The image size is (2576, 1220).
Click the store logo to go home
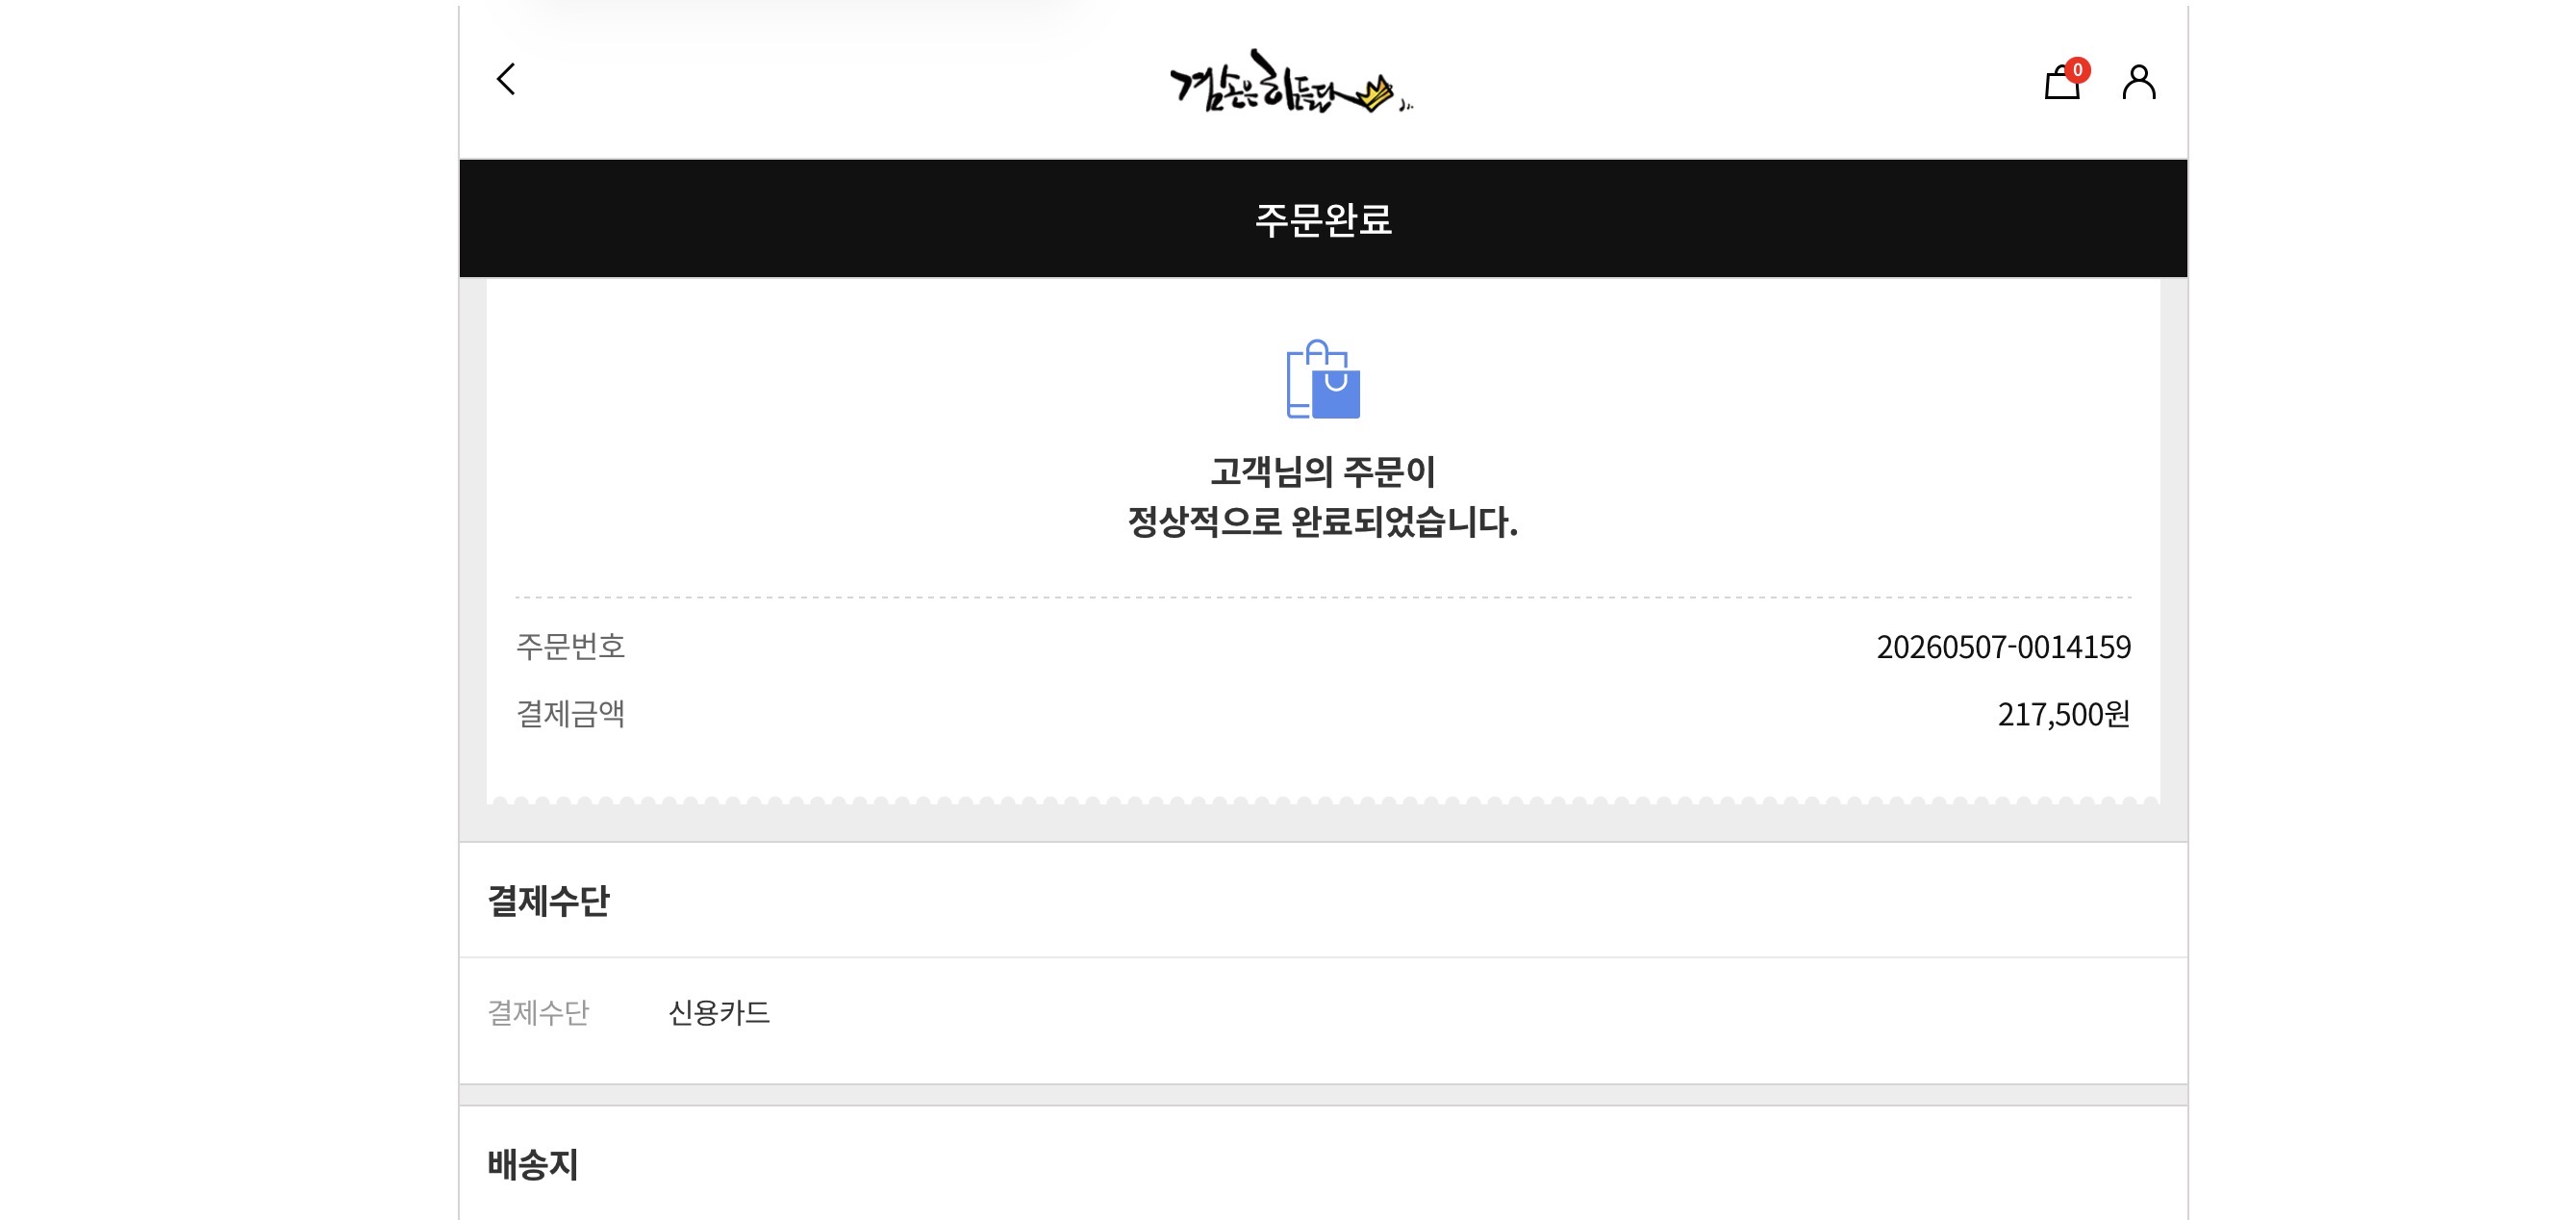[1290, 81]
